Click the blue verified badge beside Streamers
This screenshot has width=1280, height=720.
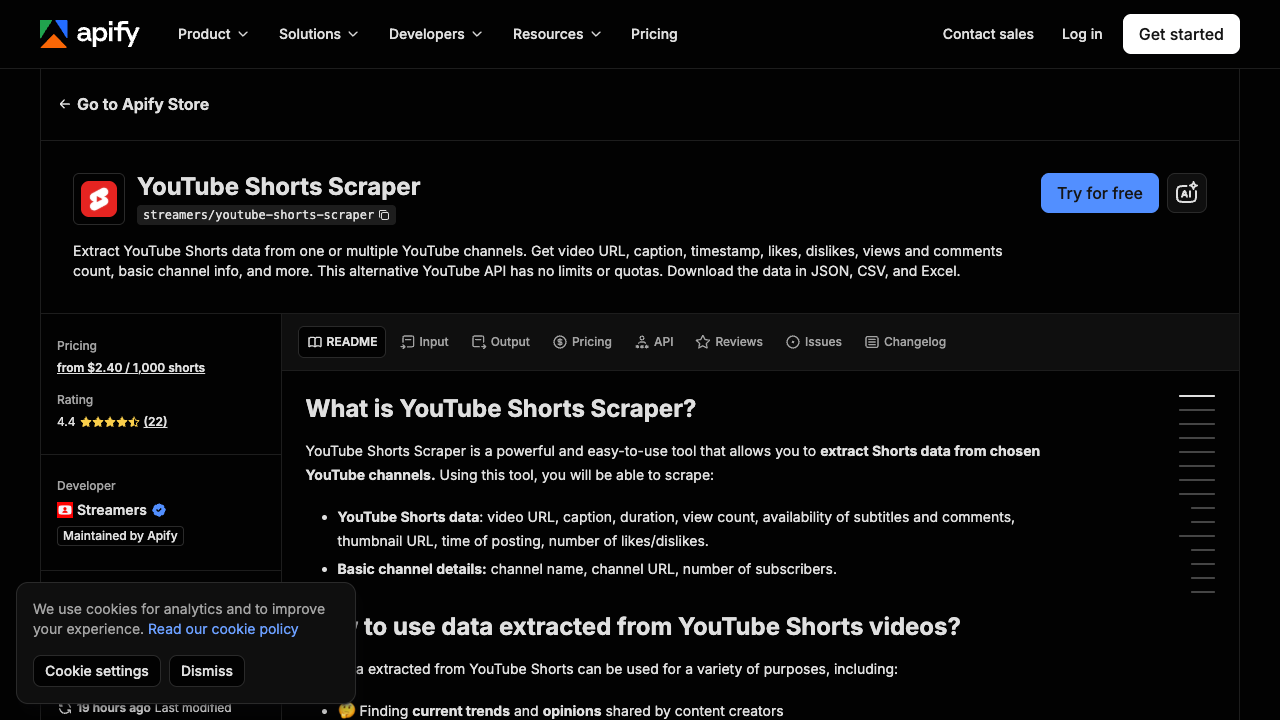click(159, 510)
